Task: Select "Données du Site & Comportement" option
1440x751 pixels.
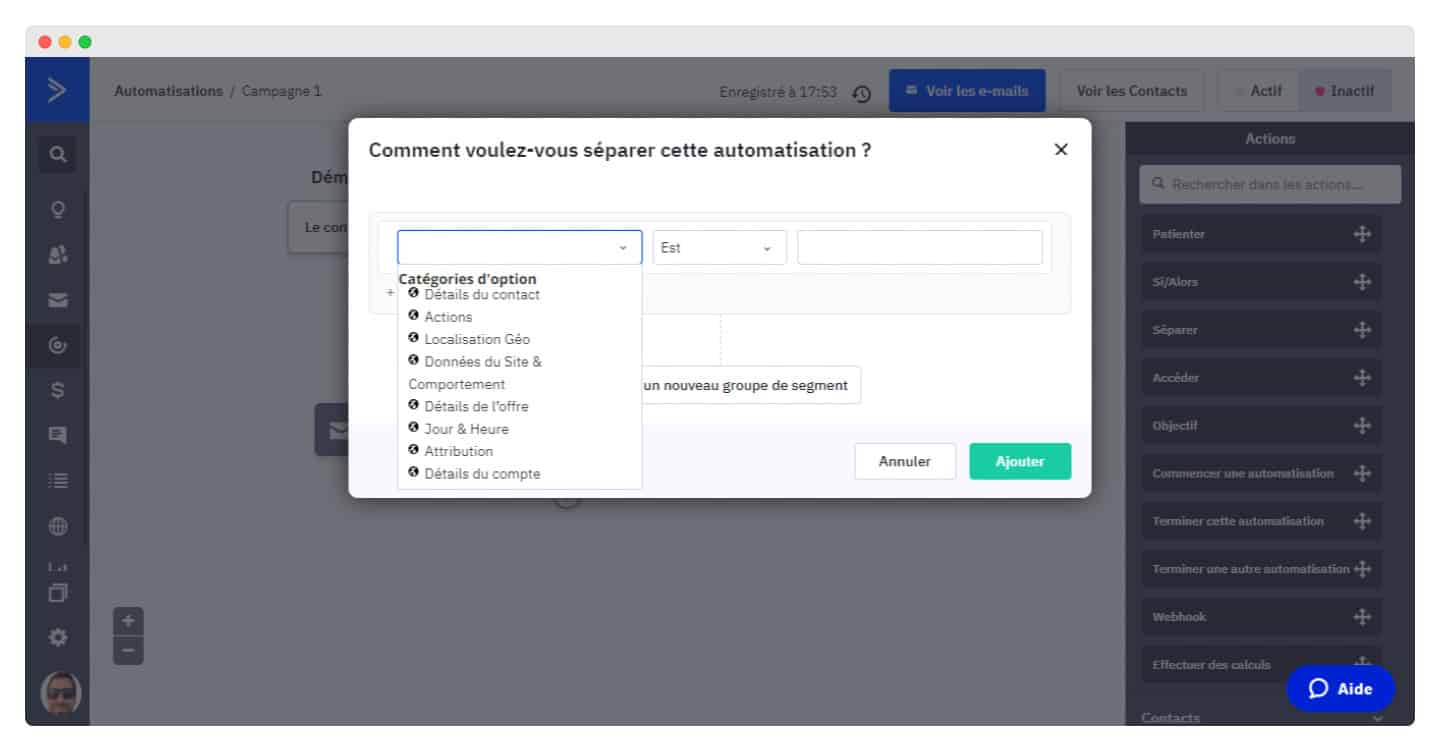Action: [x=476, y=373]
